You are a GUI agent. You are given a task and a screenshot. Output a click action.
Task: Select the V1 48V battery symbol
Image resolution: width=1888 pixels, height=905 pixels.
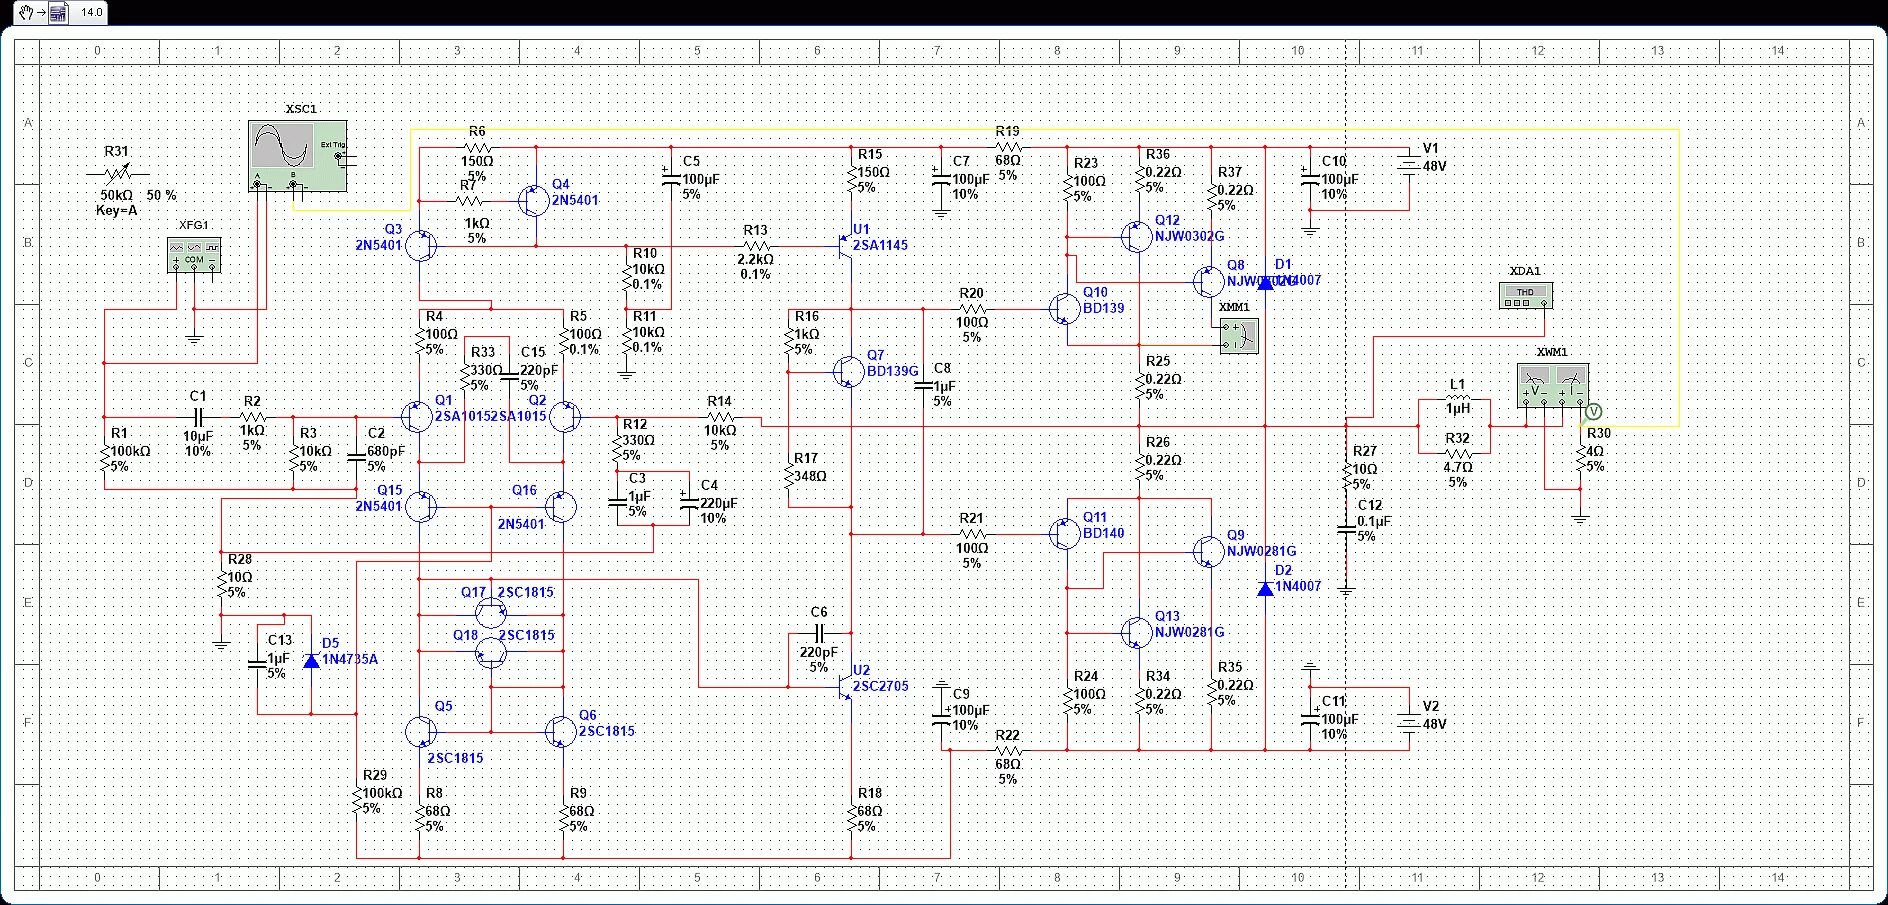coord(1409,164)
